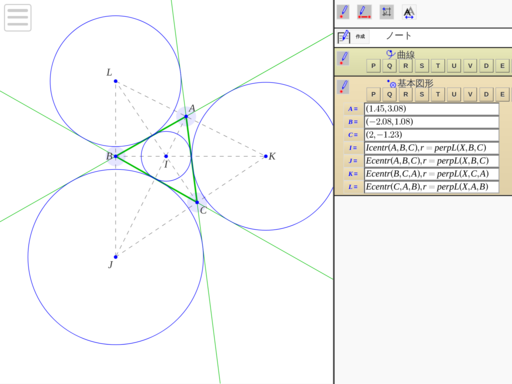This screenshot has height=384, width=512.
Task: Click the grid-points tool icon
Action: [387, 12]
